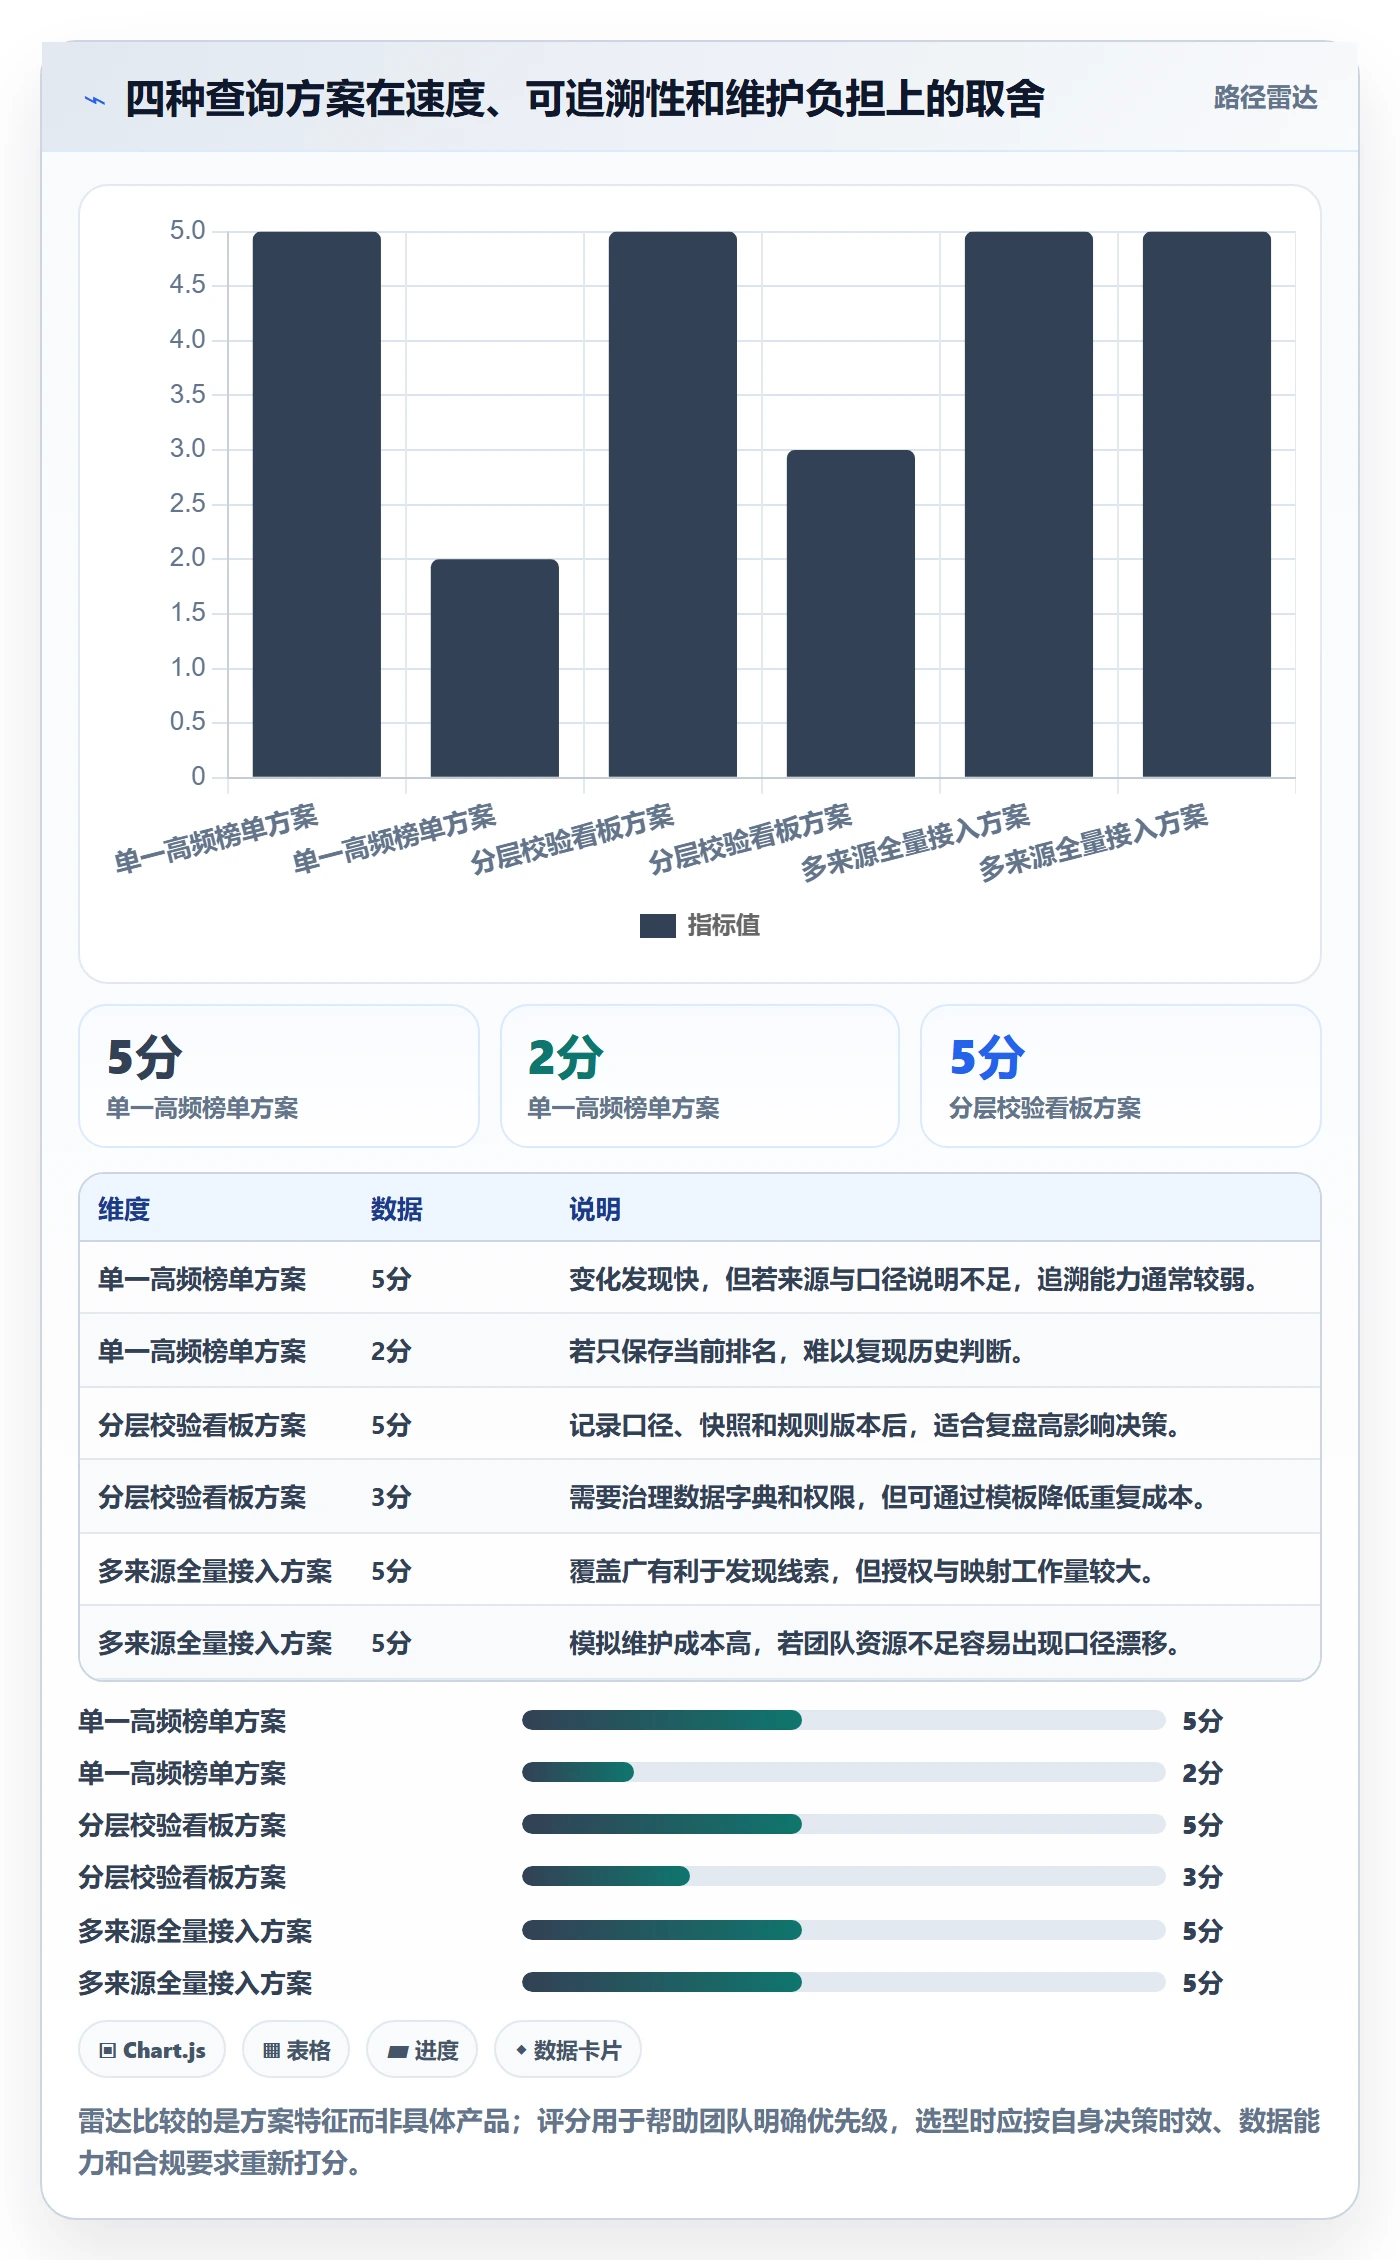Select the cell 若只保存当前排名，难以复现历史判断。

coord(796,1351)
